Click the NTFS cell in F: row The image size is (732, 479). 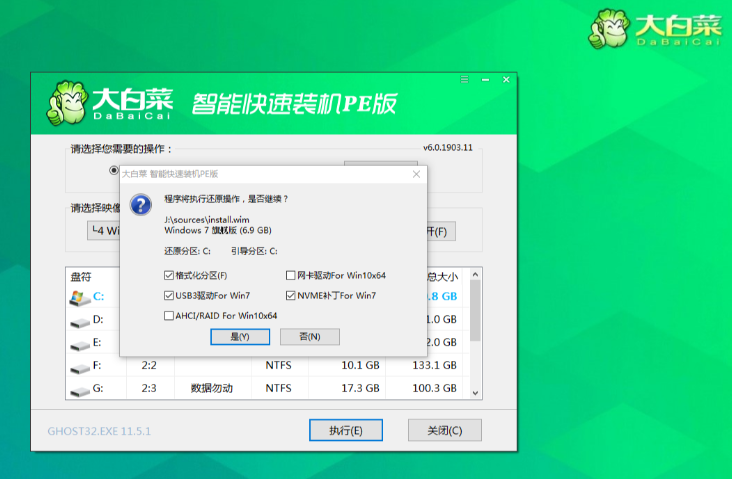pos(279,365)
